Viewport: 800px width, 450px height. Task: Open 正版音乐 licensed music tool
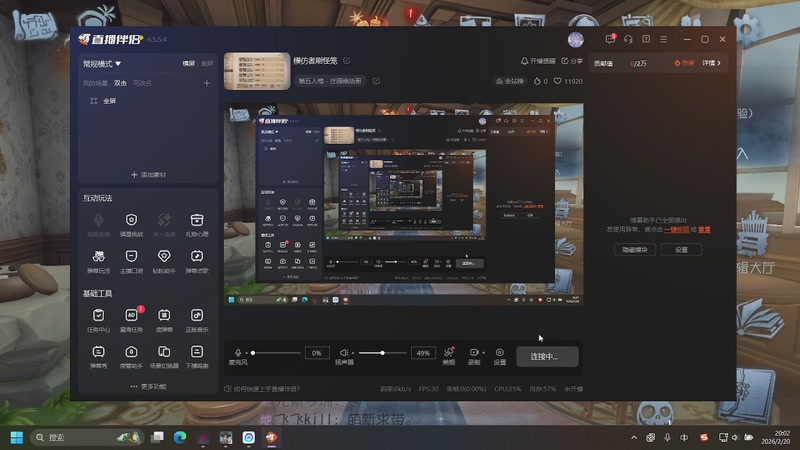click(197, 320)
